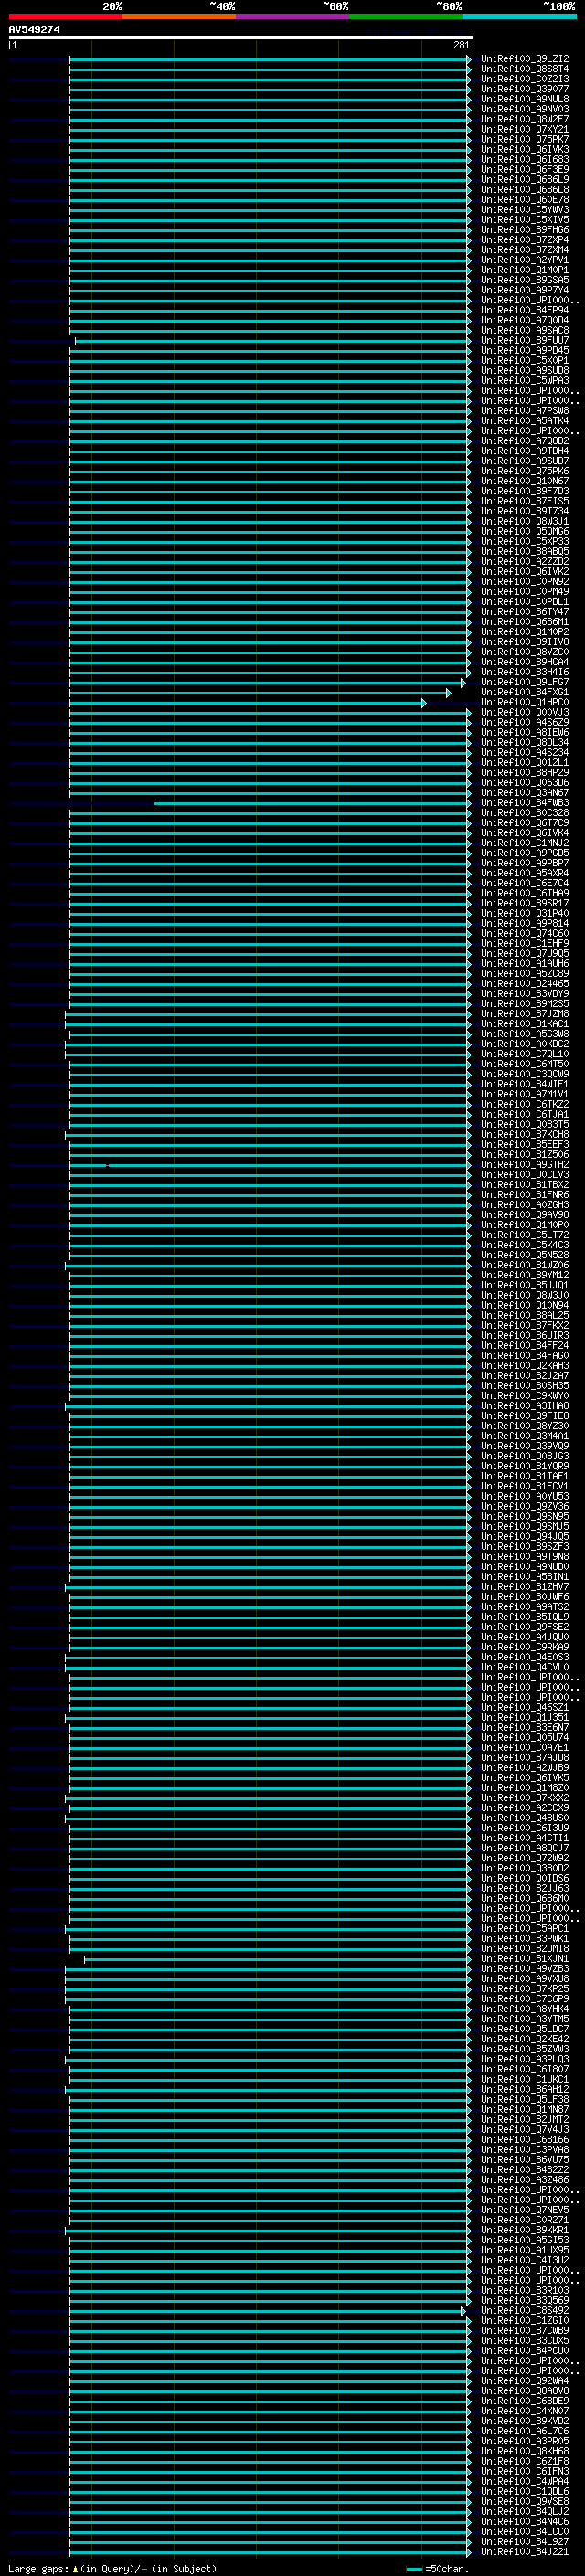Screen dimensions: 585x2576
Task: Open hit UniRef100_Q8DL34
Action: pos(525,742)
